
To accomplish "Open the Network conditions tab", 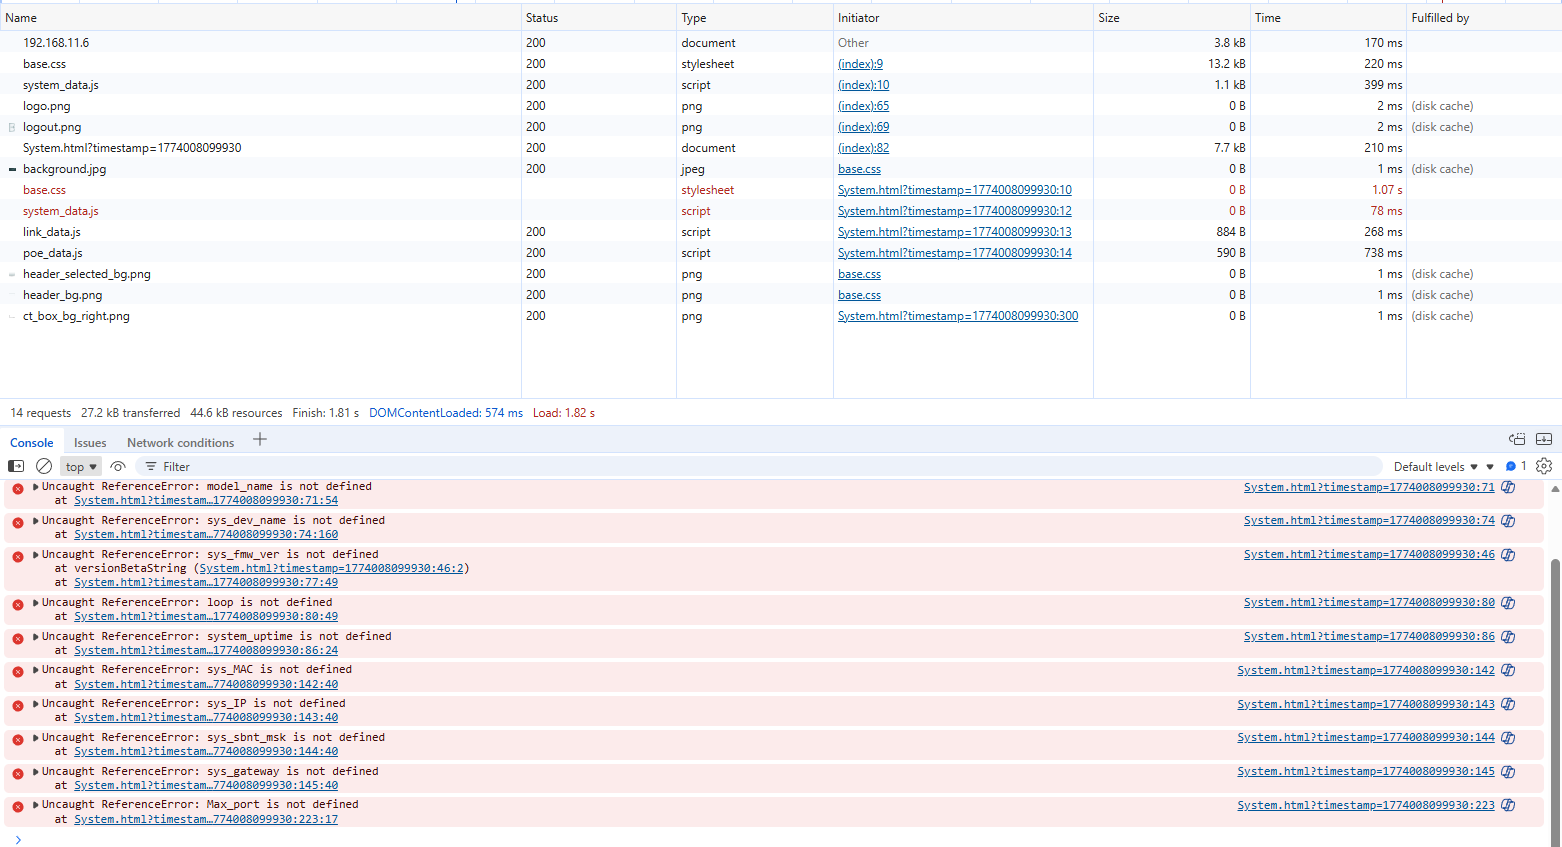I will (180, 442).
